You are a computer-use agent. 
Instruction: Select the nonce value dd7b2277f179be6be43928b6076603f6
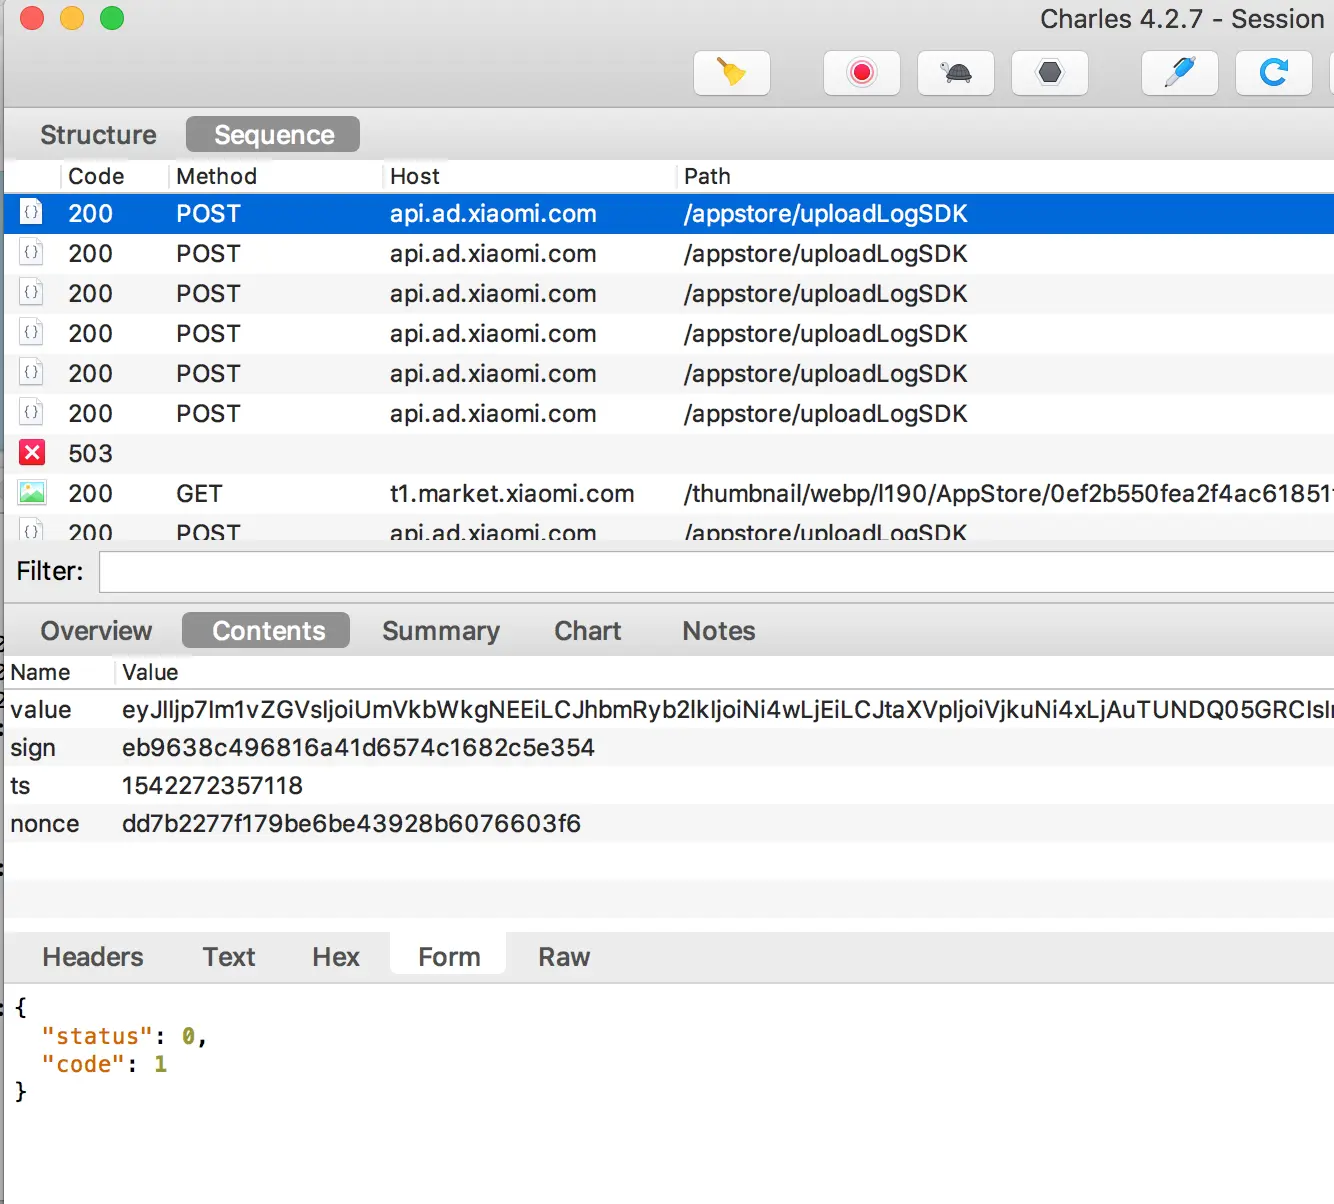click(x=351, y=824)
